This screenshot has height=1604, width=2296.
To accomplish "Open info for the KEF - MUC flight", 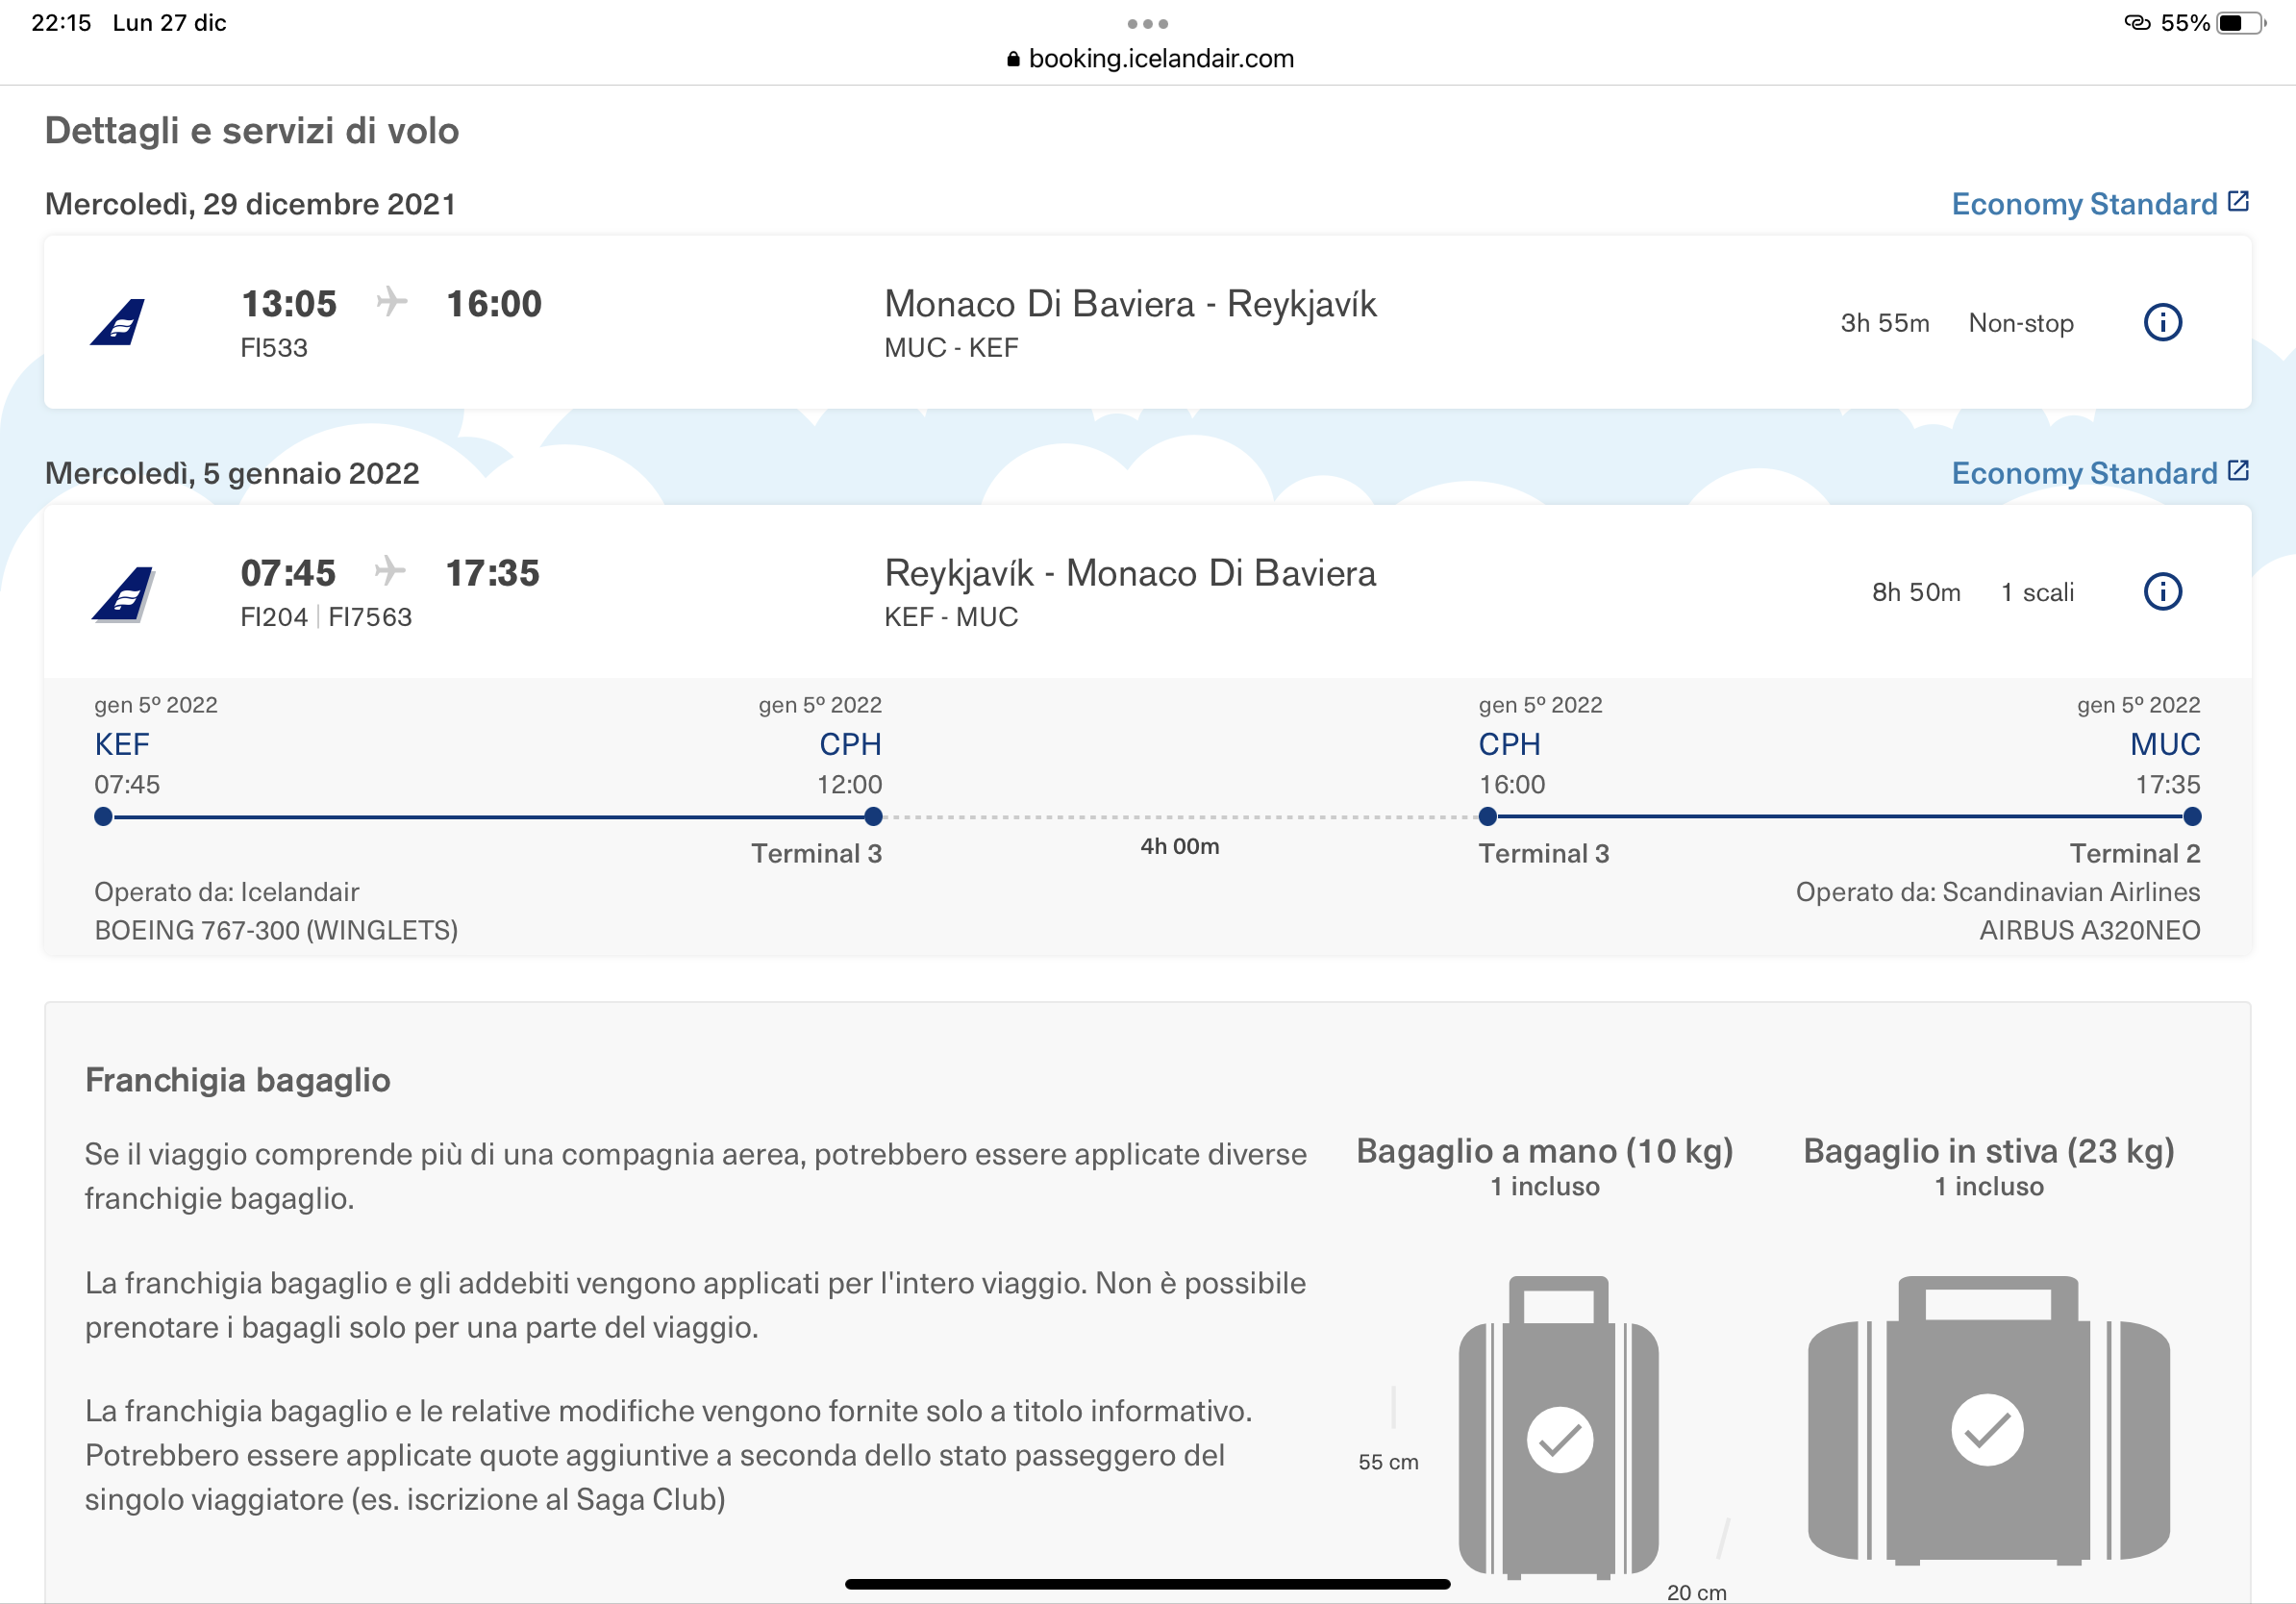I will [x=2162, y=591].
